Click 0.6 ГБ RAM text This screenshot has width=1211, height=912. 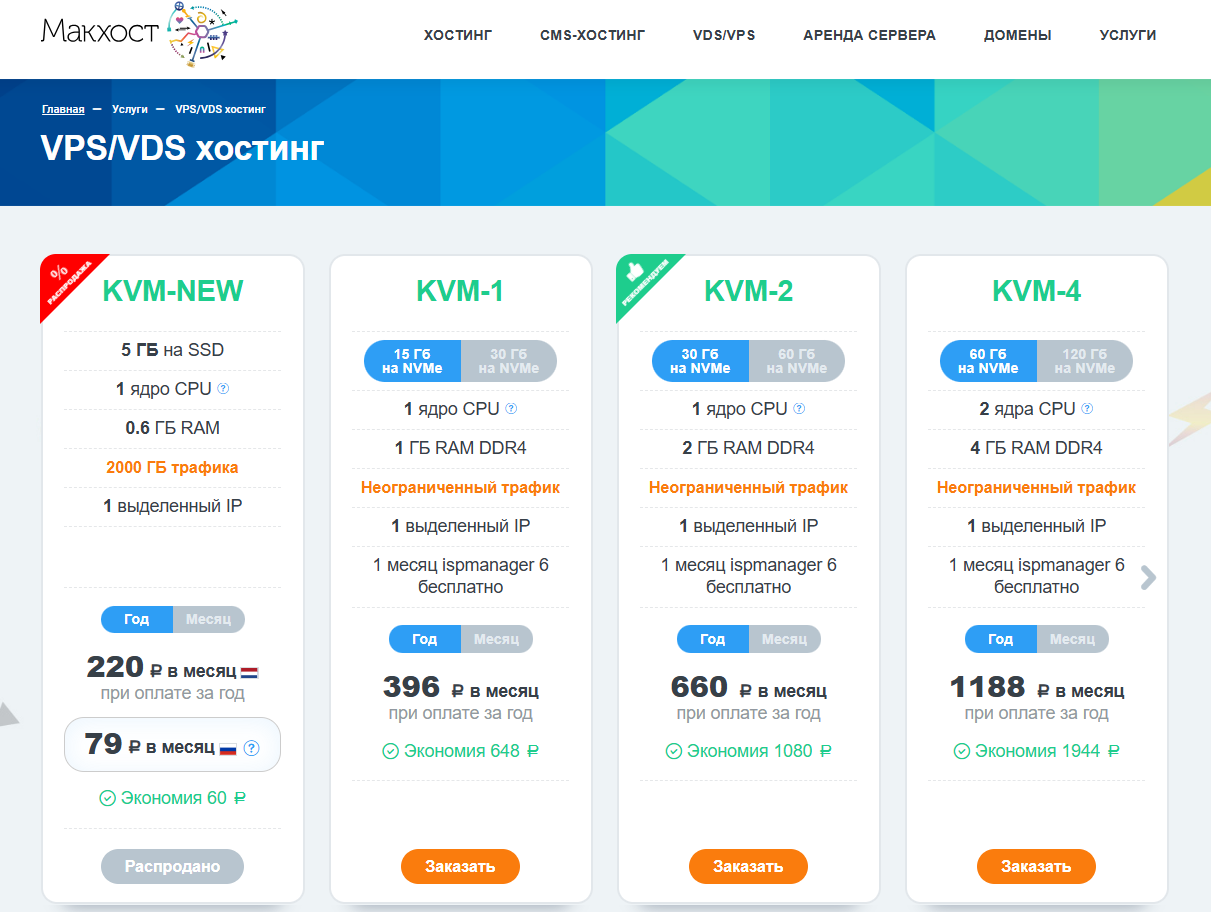(x=172, y=428)
